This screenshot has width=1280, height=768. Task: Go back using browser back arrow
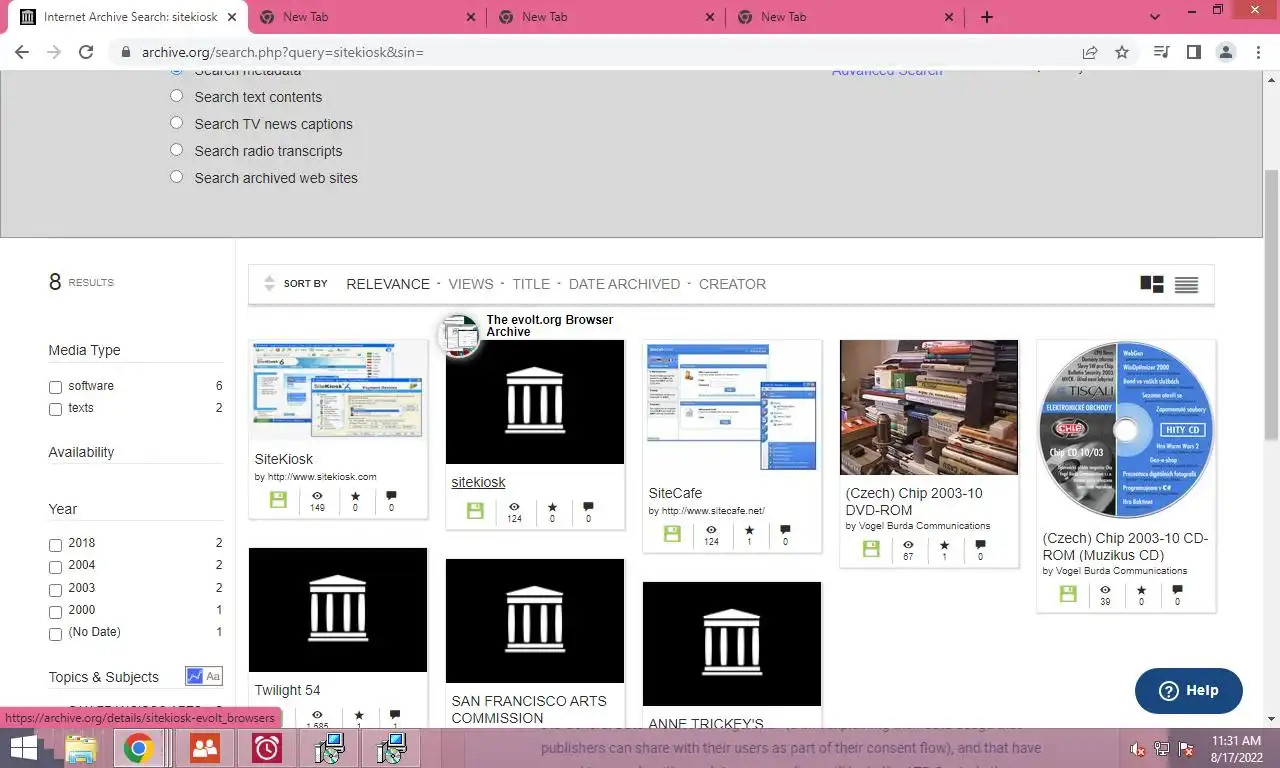[22, 52]
